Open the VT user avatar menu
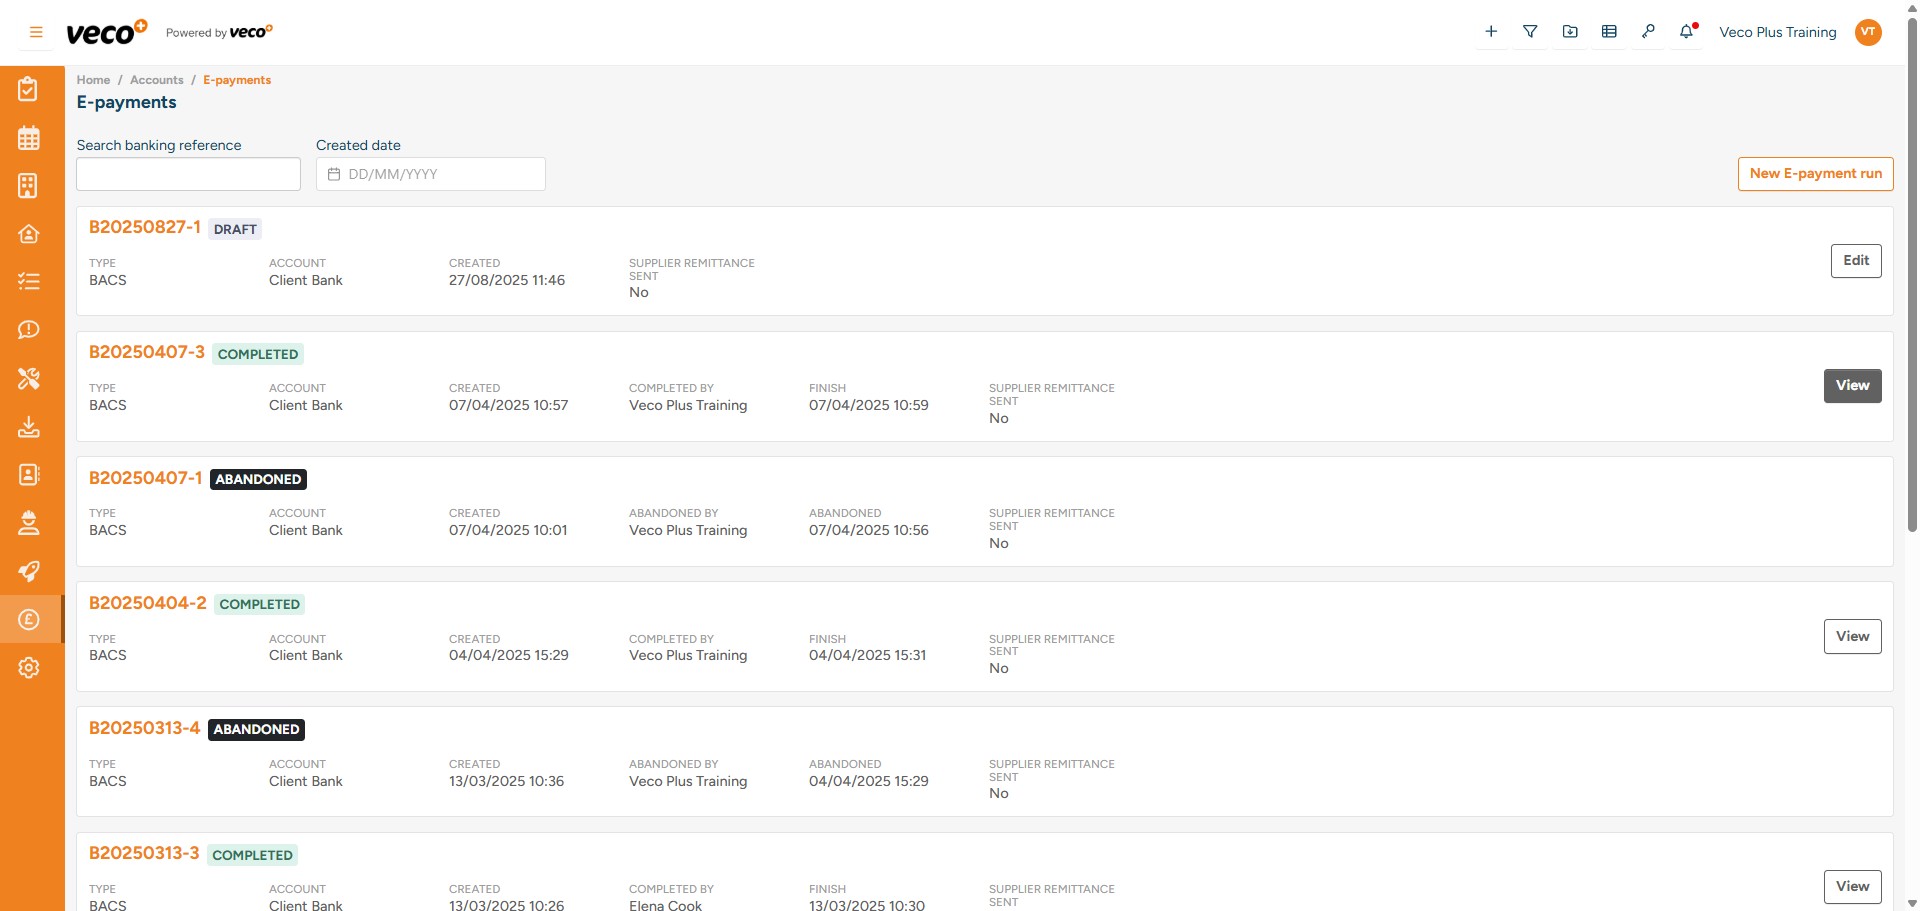Screen dimensions: 1920x911 pyautogui.click(x=1869, y=31)
